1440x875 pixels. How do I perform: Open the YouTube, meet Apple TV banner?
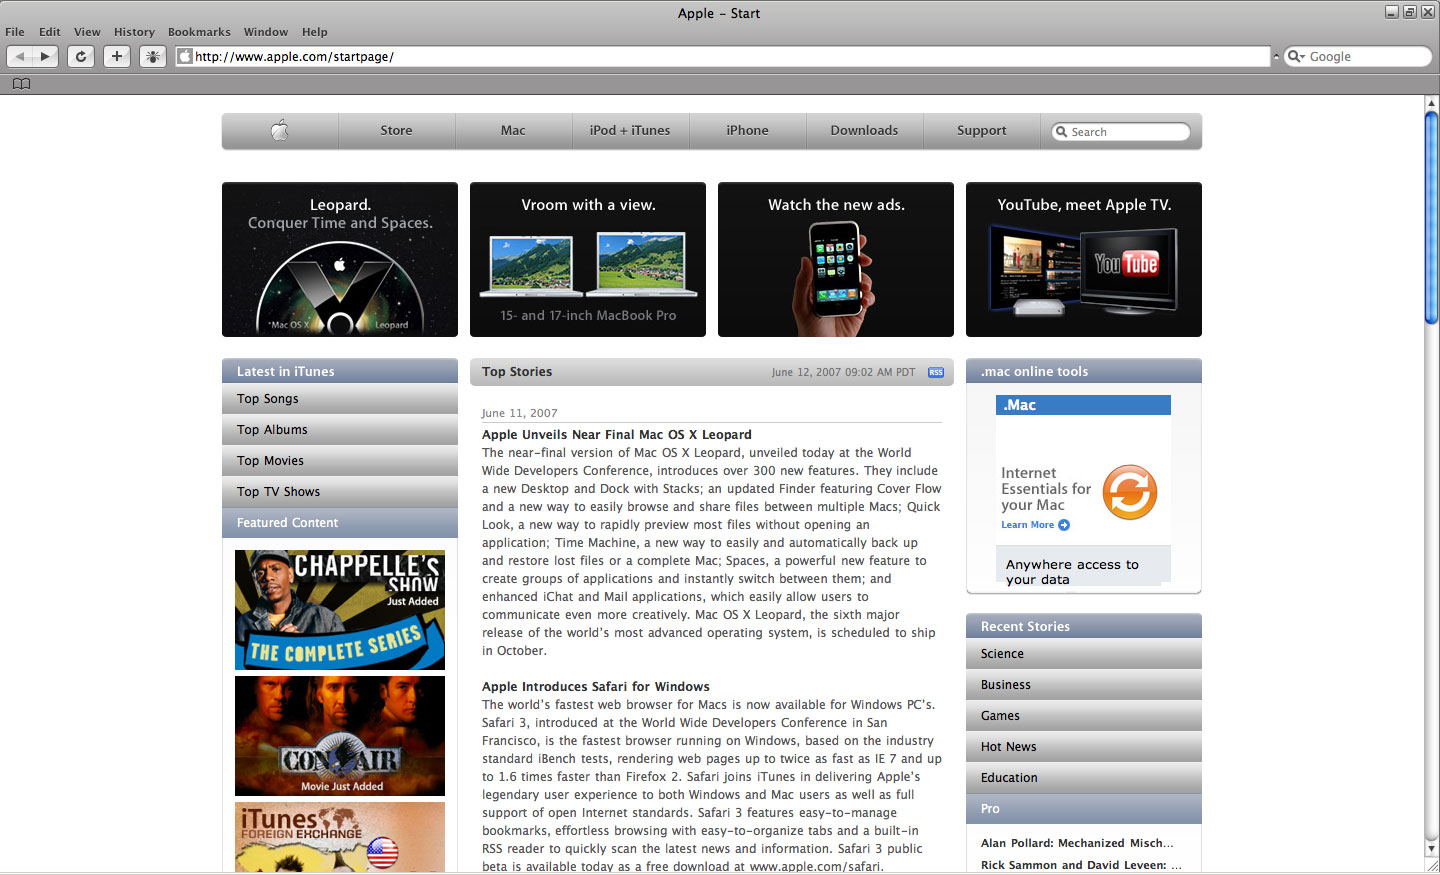tap(1084, 259)
